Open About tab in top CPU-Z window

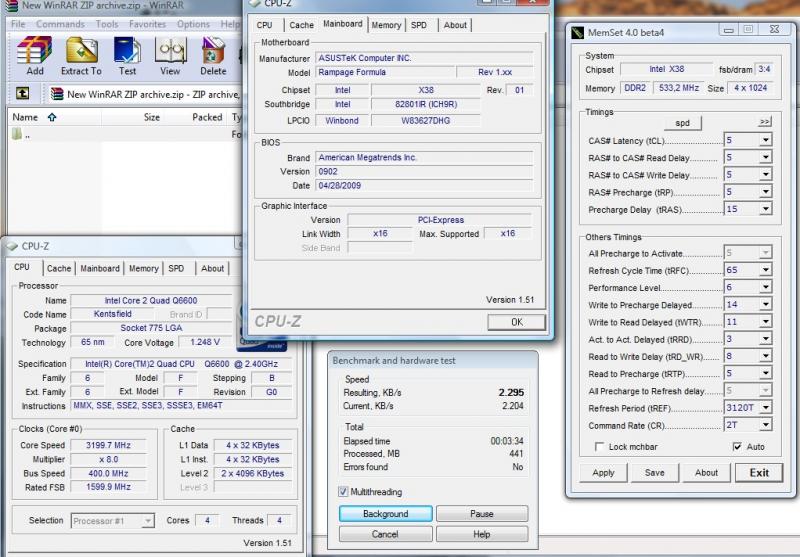point(455,25)
